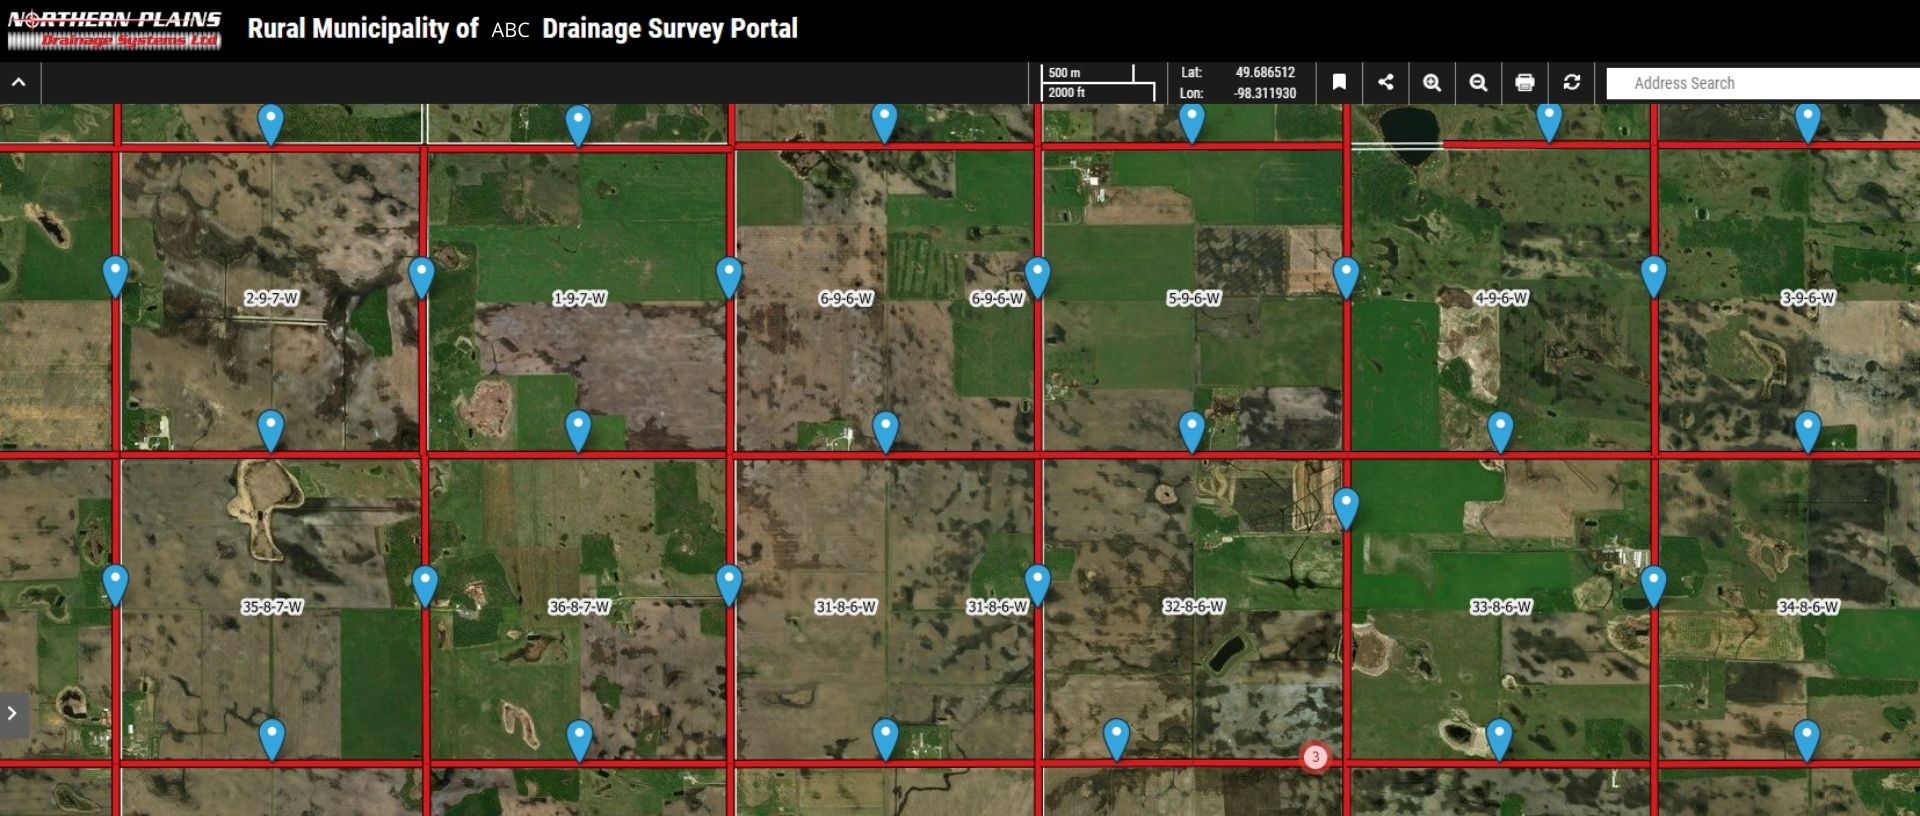Image resolution: width=1920 pixels, height=816 pixels.
Task: Open the red cluster marker numbered 3
Action: coord(1315,757)
